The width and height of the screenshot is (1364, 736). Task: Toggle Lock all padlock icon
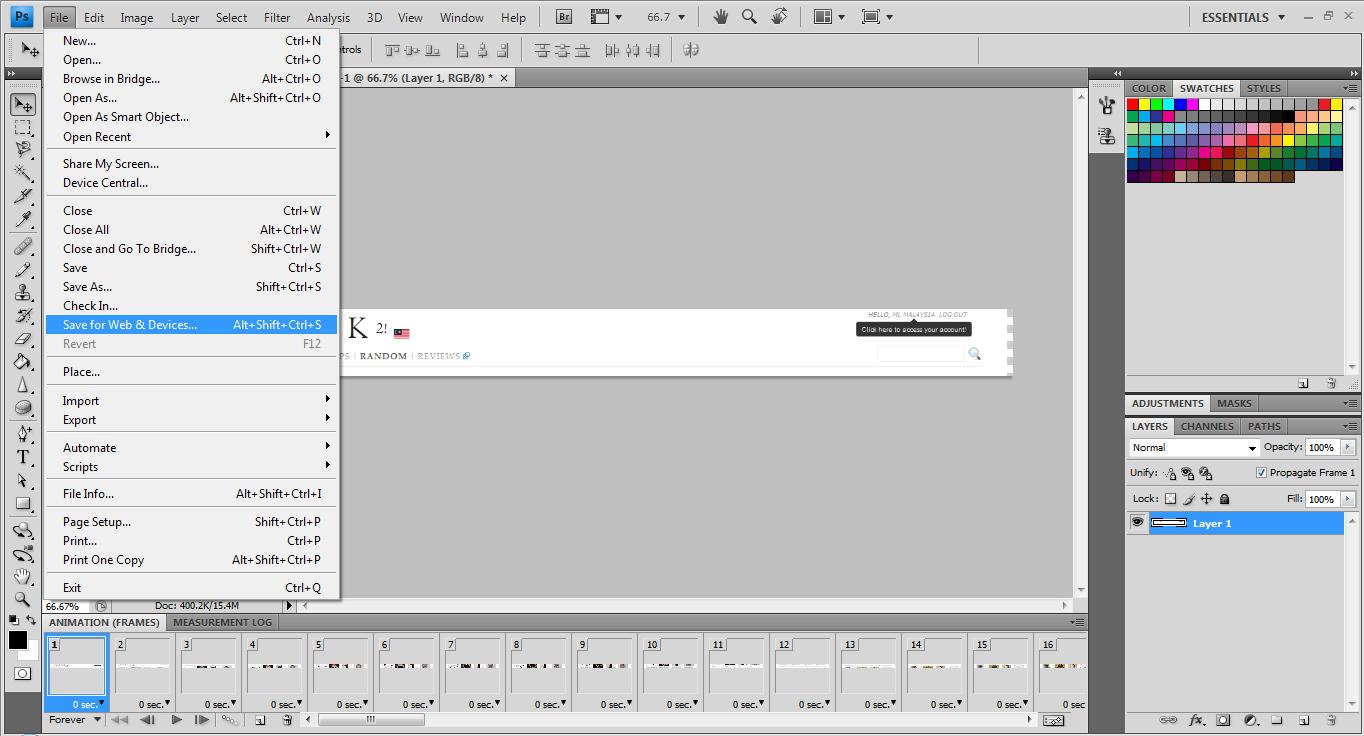(x=1225, y=499)
